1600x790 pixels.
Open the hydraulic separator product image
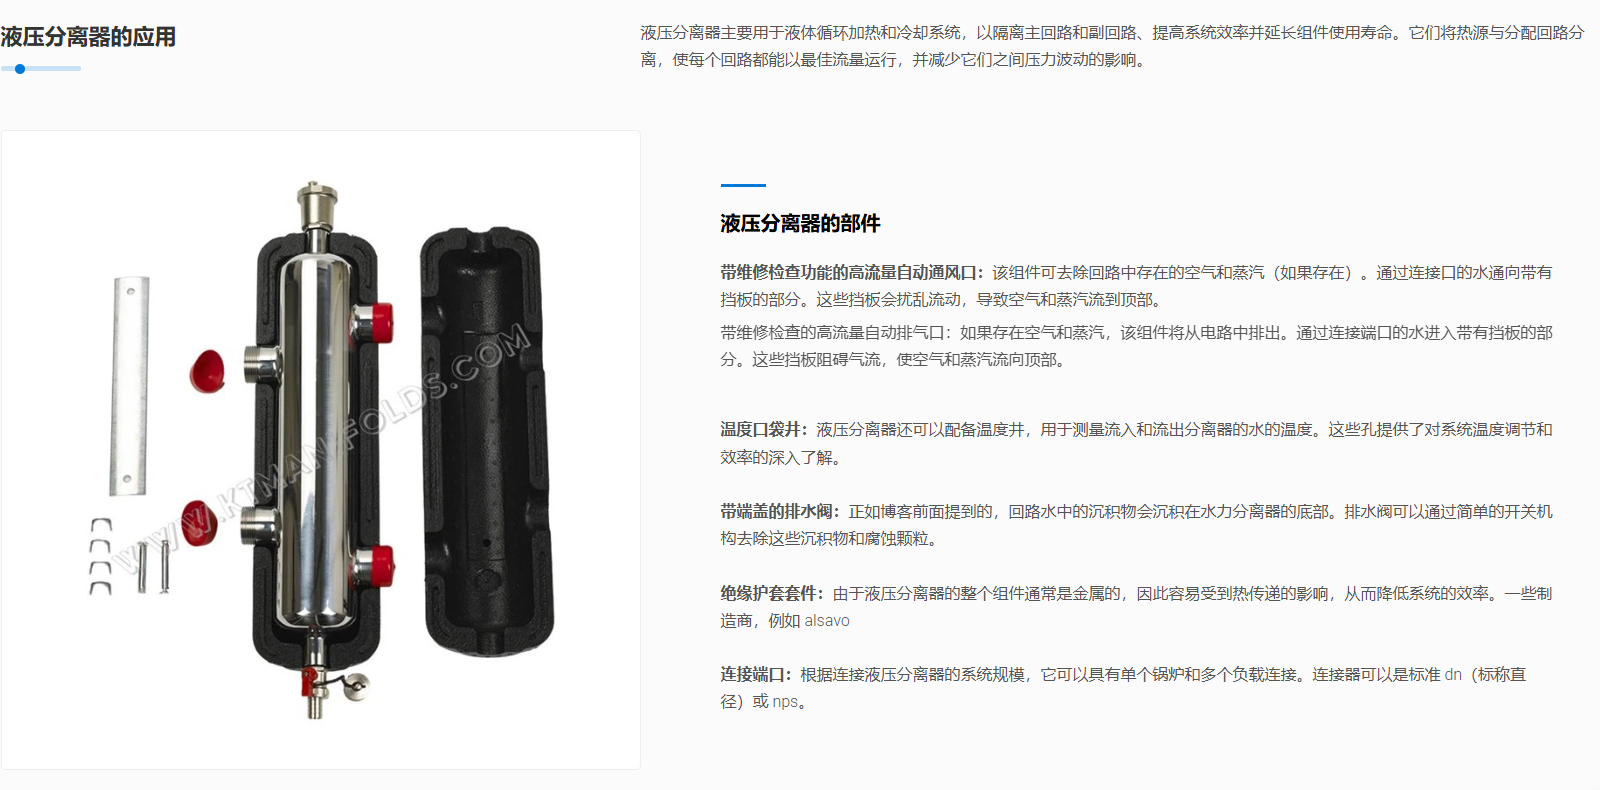[321, 450]
